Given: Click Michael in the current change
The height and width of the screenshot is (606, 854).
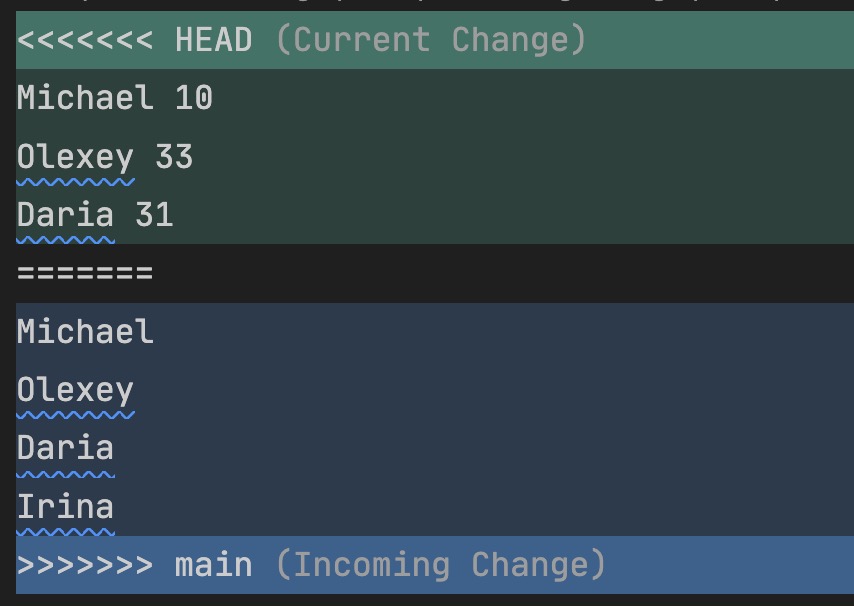Looking at the screenshot, I should [85, 98].
